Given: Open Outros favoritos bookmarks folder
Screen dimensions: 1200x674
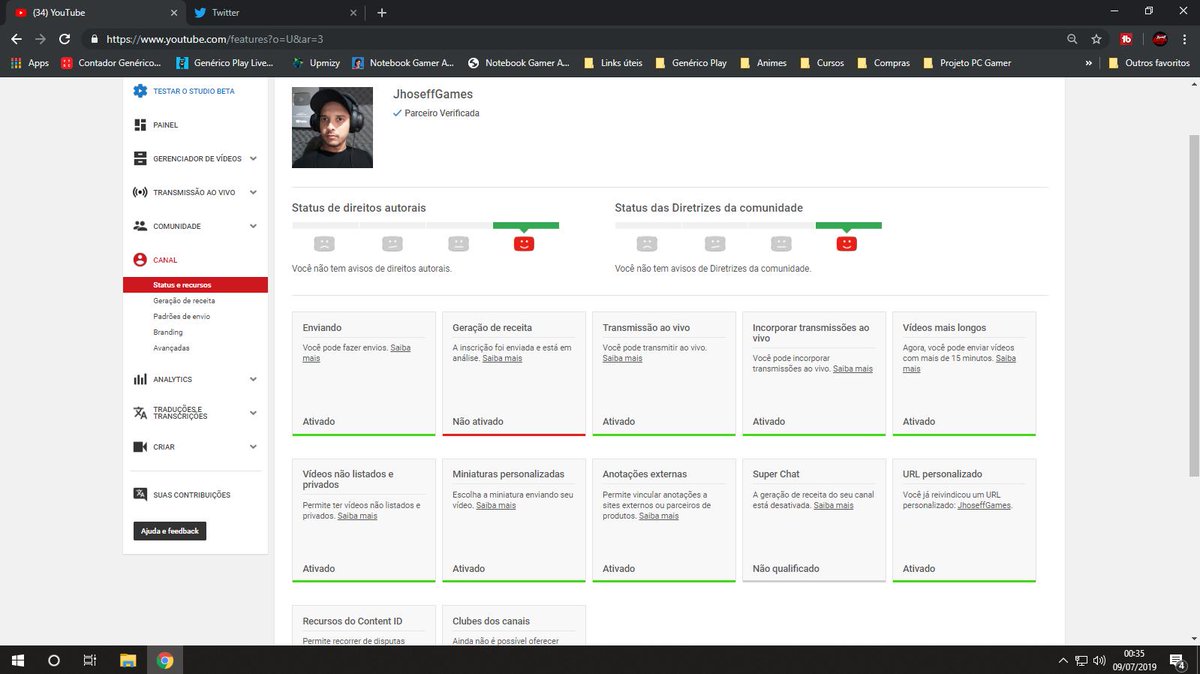Looking at the screenshot, I should (1150, 63).
